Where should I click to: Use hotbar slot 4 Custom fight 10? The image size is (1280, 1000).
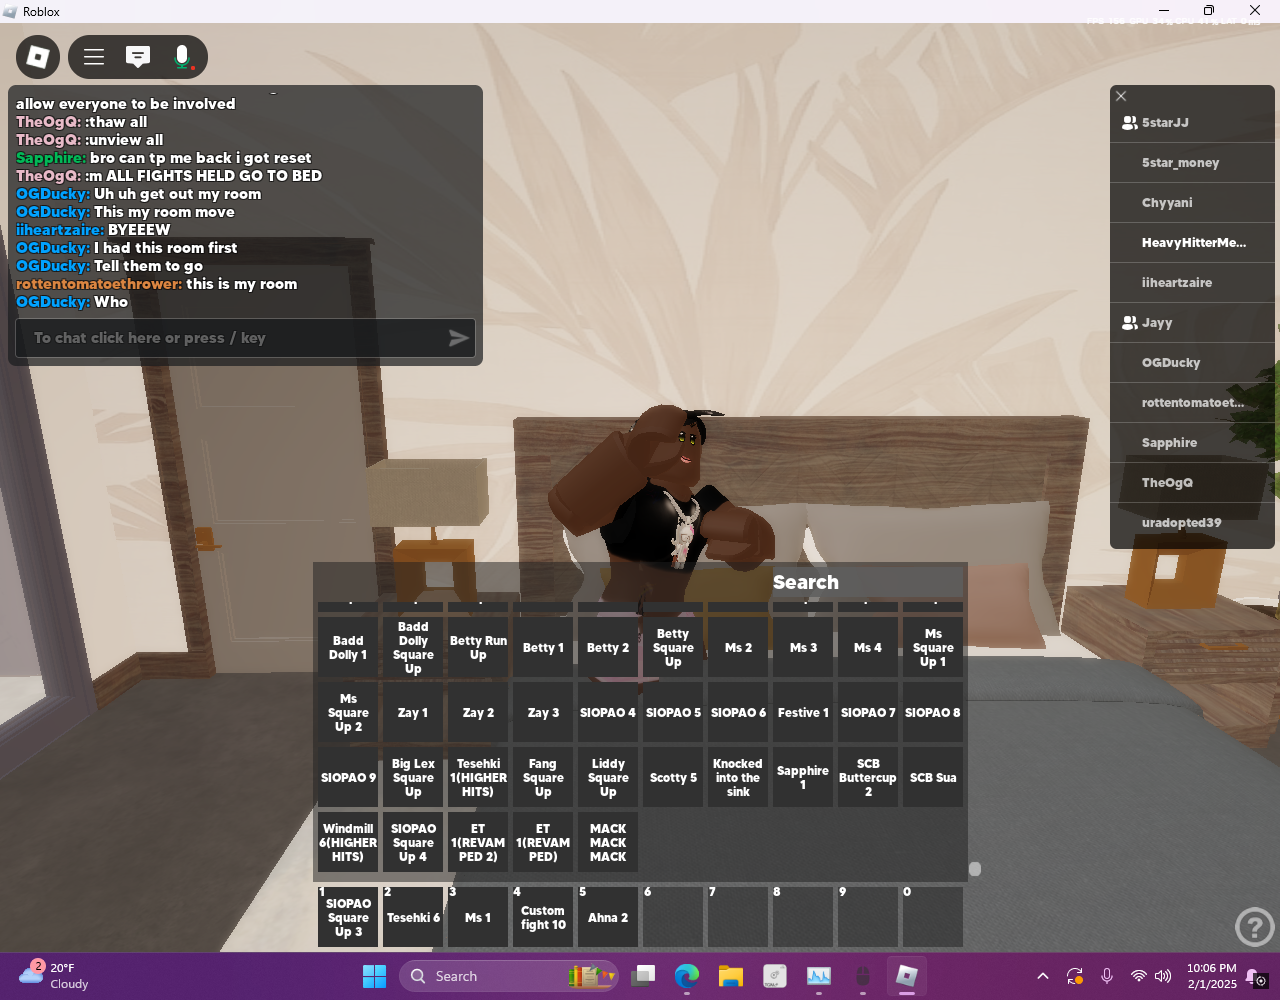coord(543,917)
